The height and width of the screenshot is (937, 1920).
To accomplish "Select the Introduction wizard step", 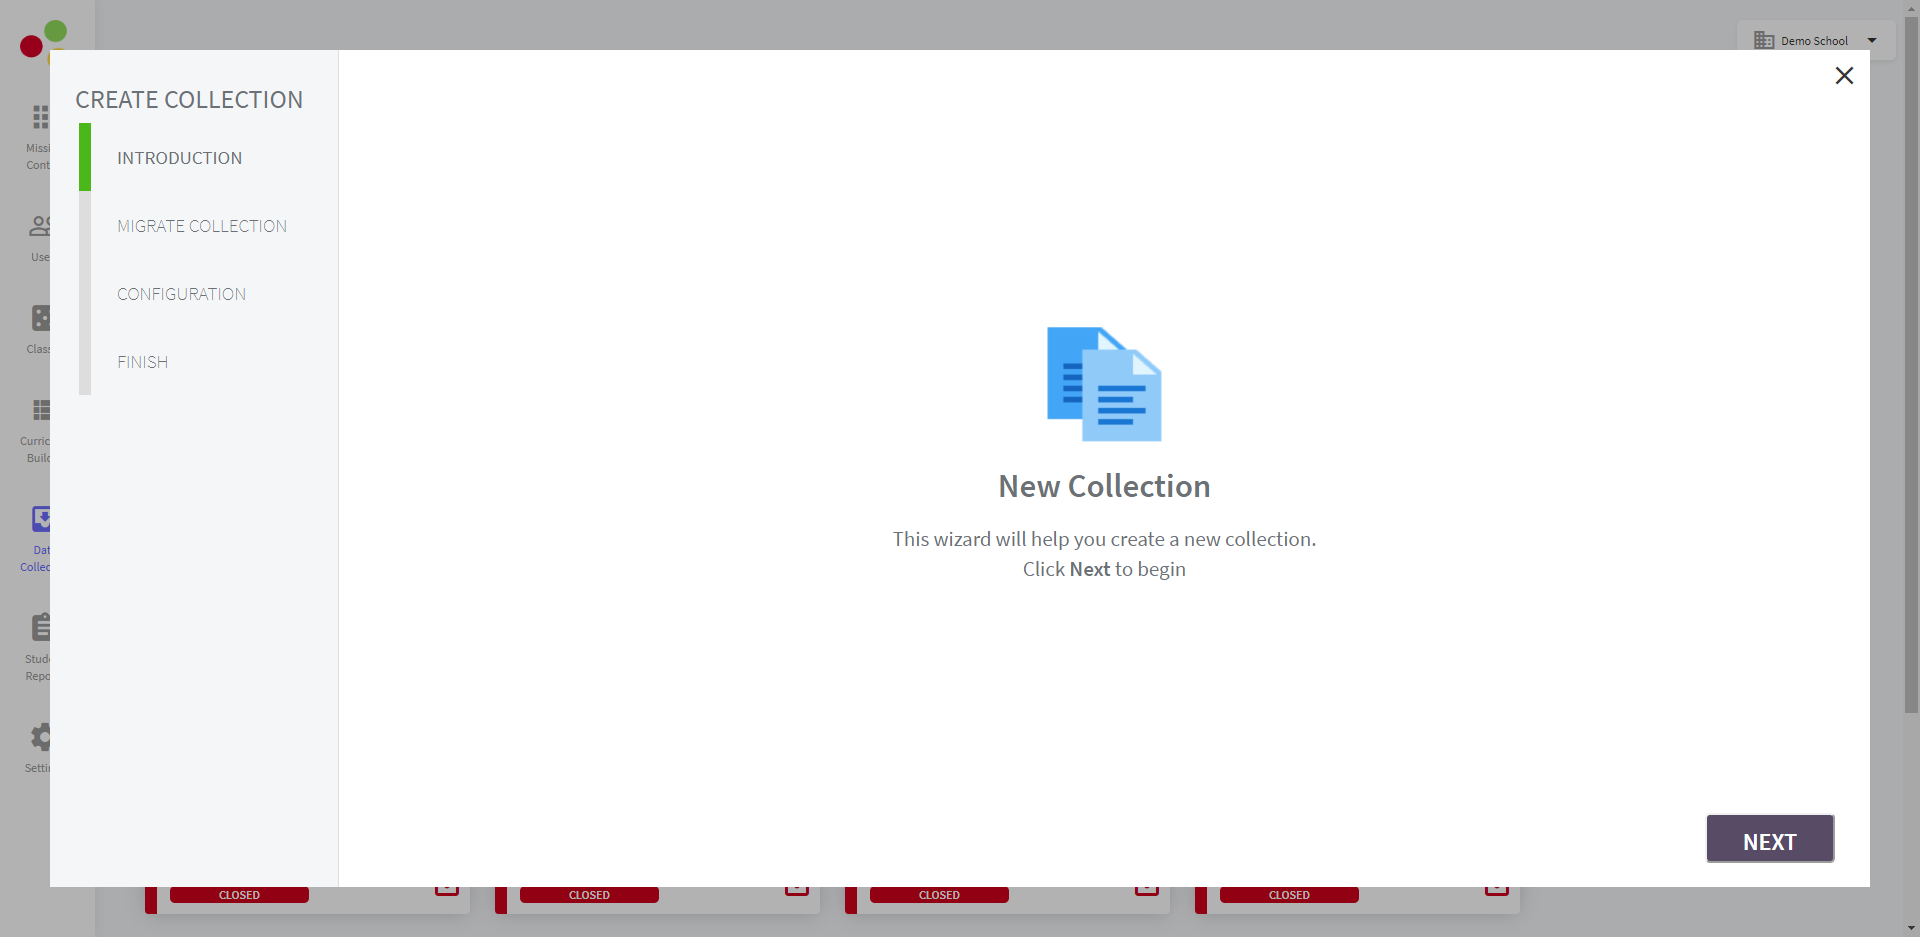I will pyautogui.click(x=179, y=158).
